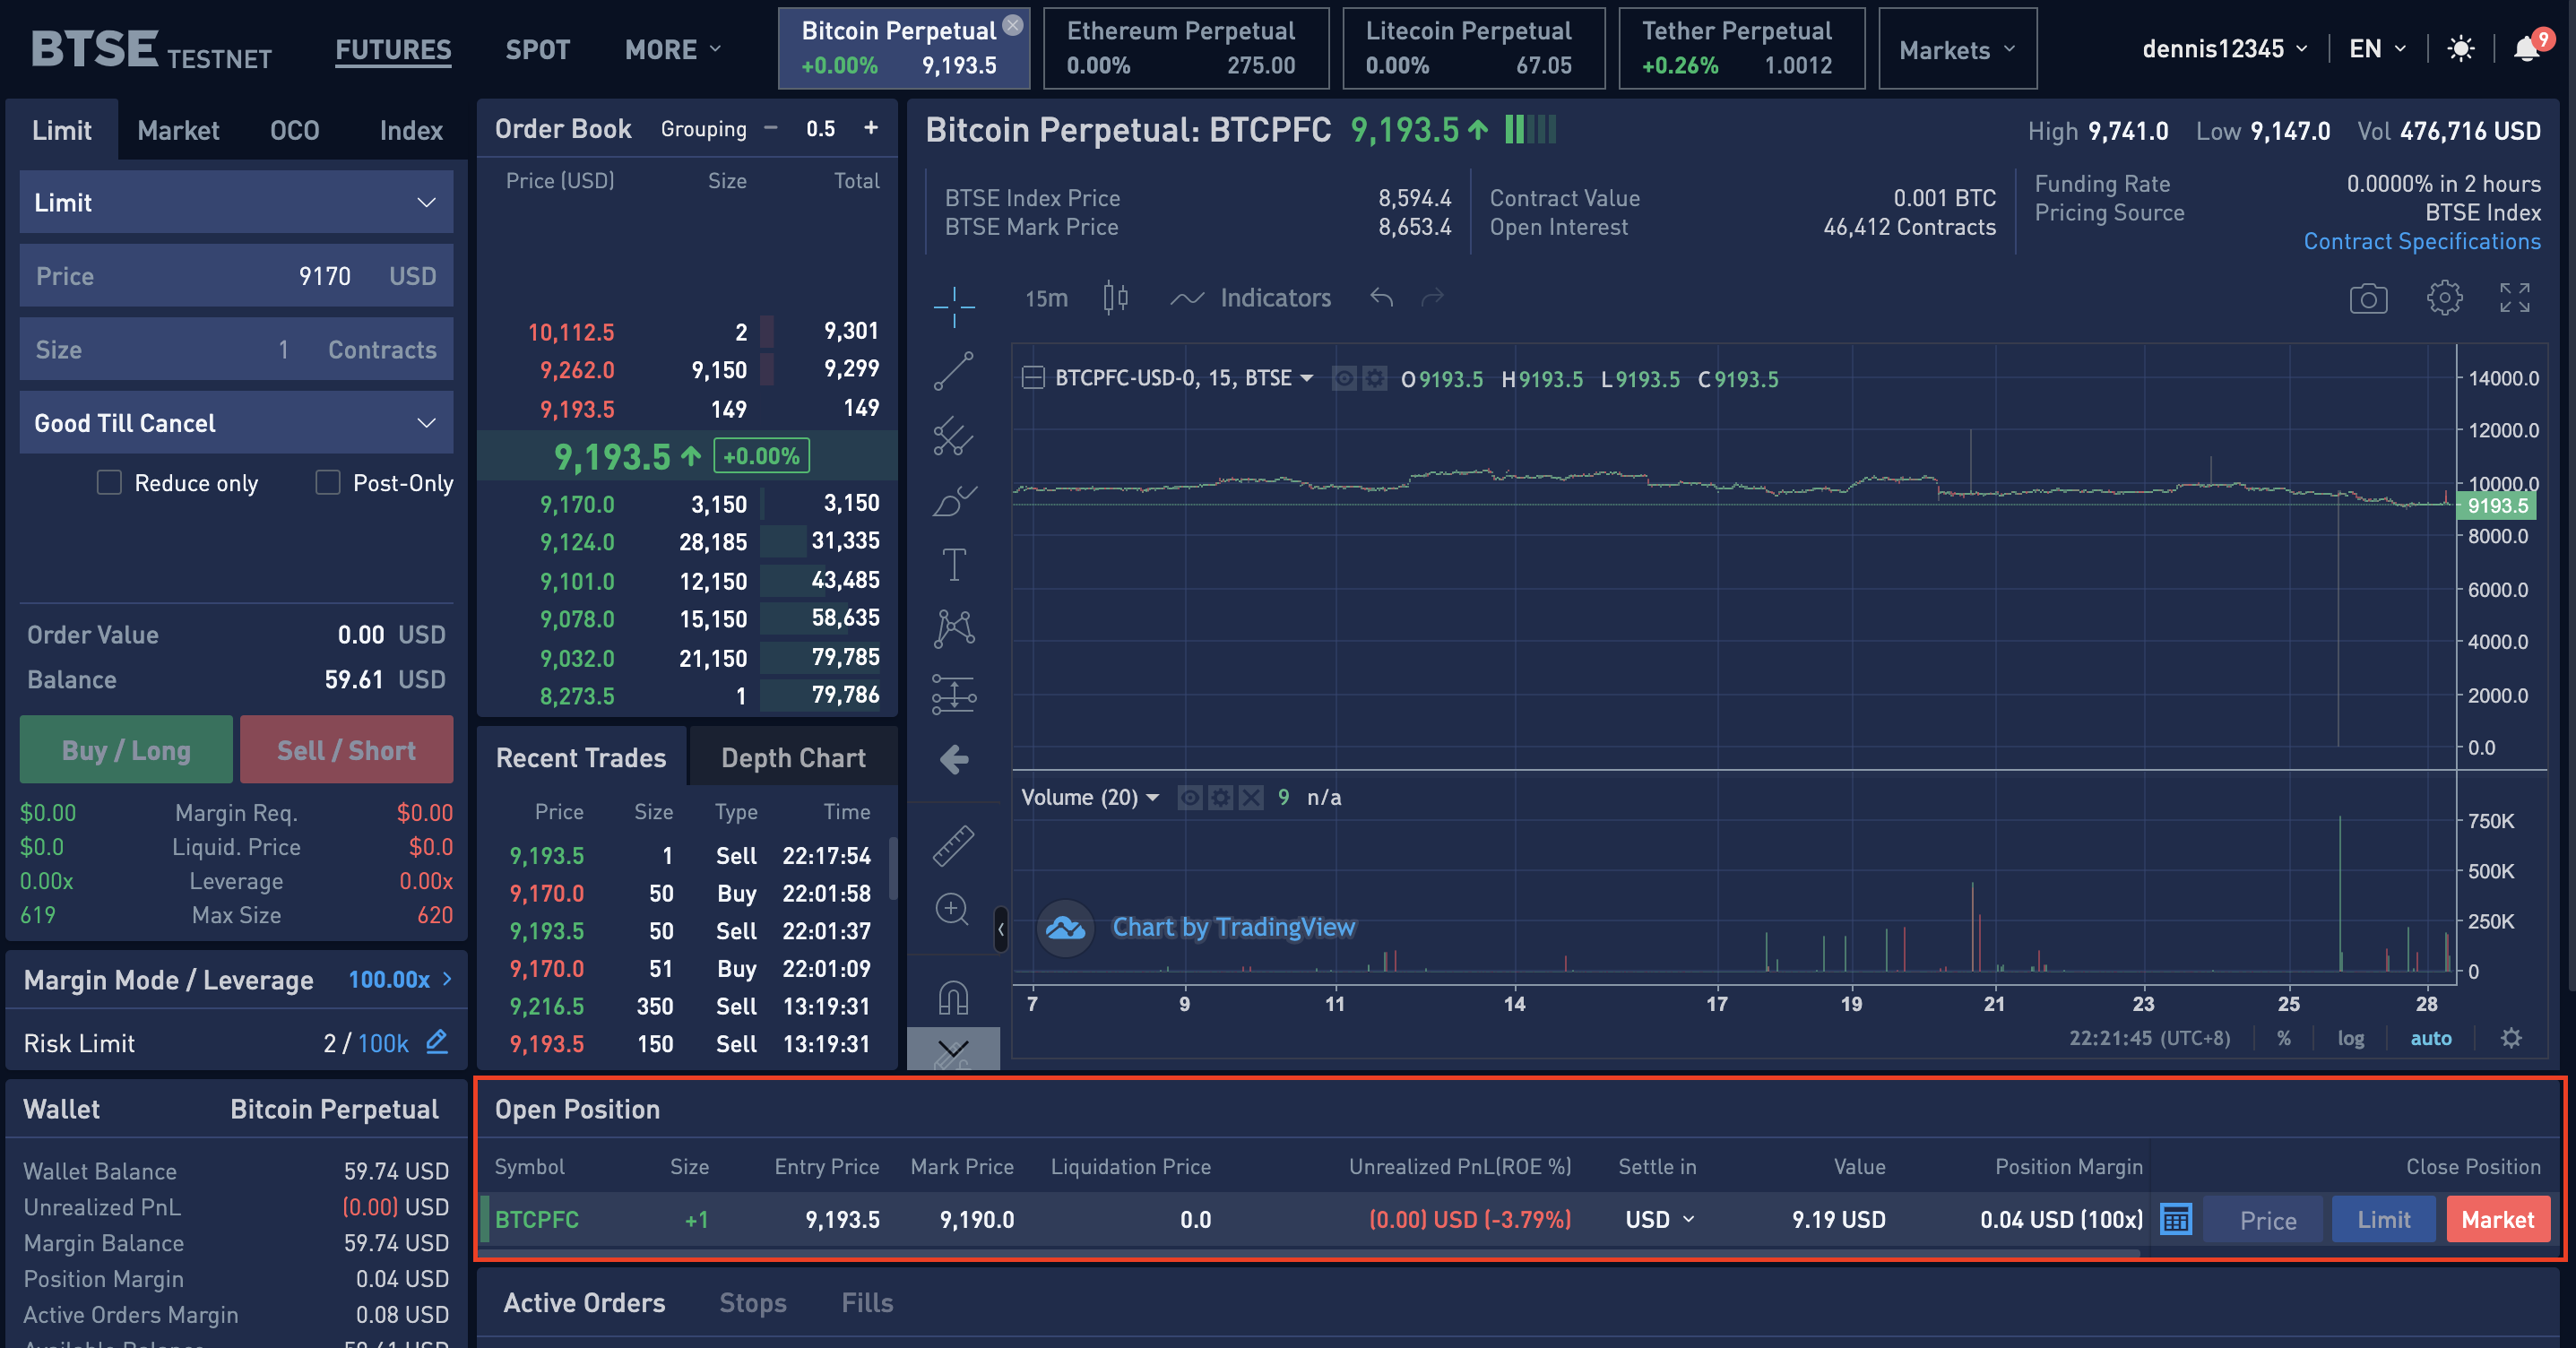This screenshot has height=1348, width=2576.
Task: Select the trend line drawing tool
Action: coord(953,371)
